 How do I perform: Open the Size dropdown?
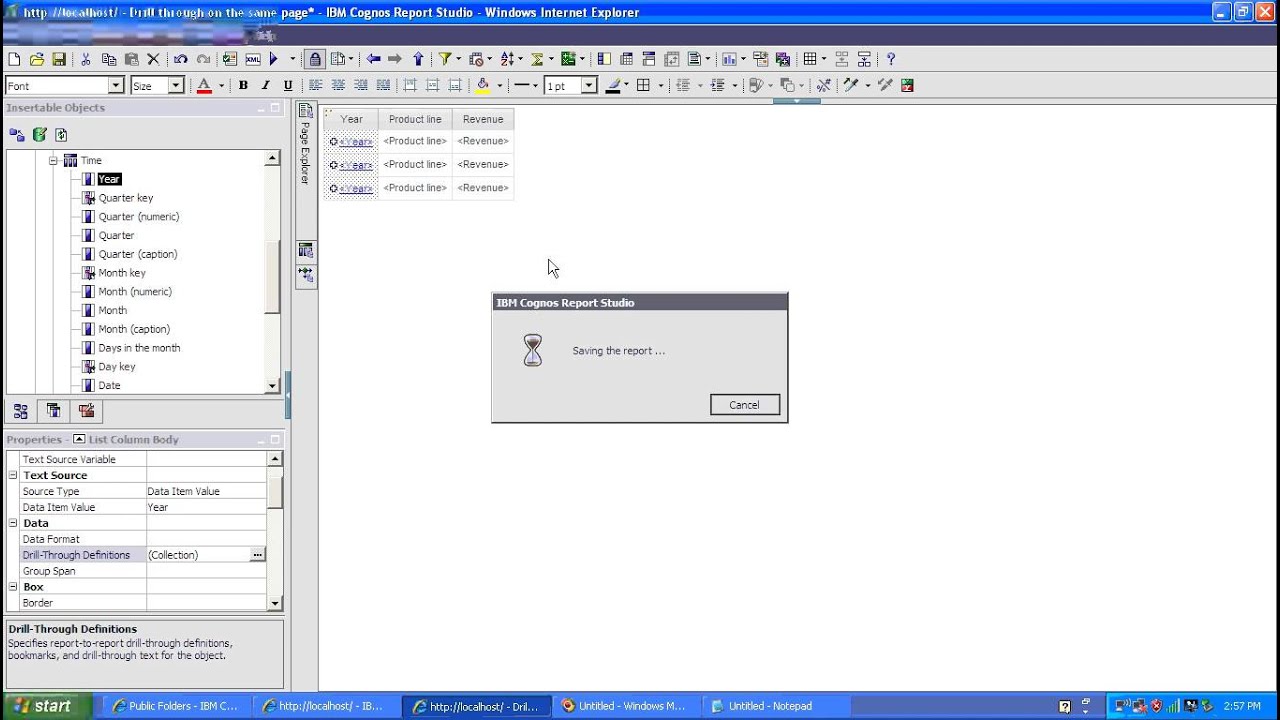175,86
